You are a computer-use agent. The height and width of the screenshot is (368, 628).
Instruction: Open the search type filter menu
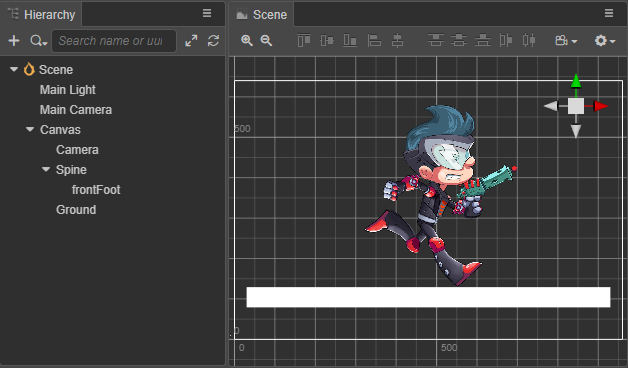point(39,40)
